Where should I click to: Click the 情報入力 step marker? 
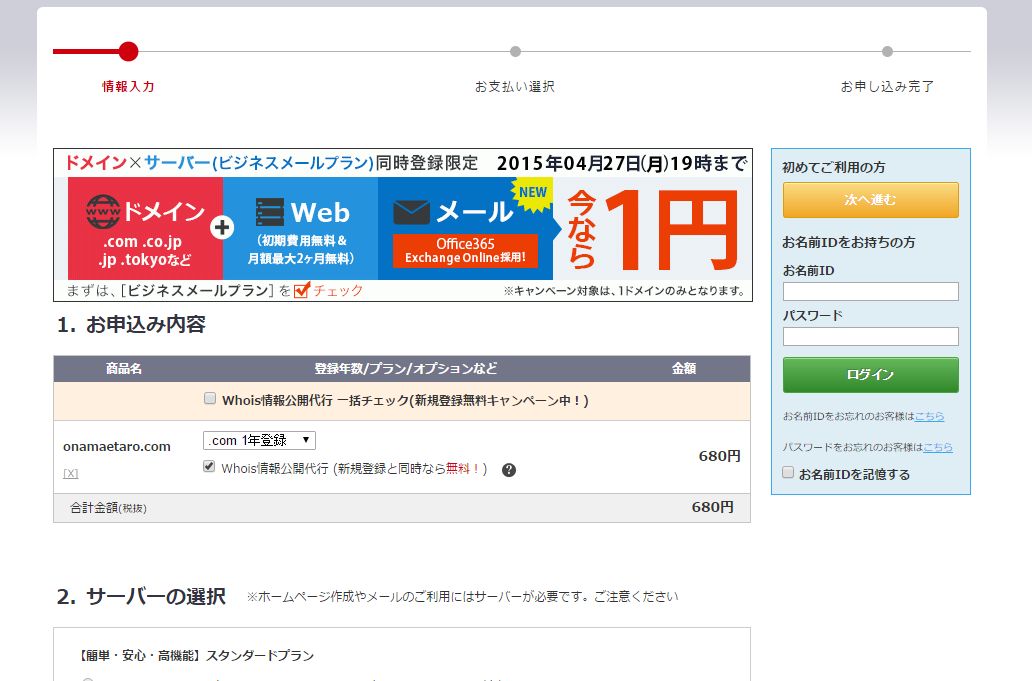pos(128,51)
